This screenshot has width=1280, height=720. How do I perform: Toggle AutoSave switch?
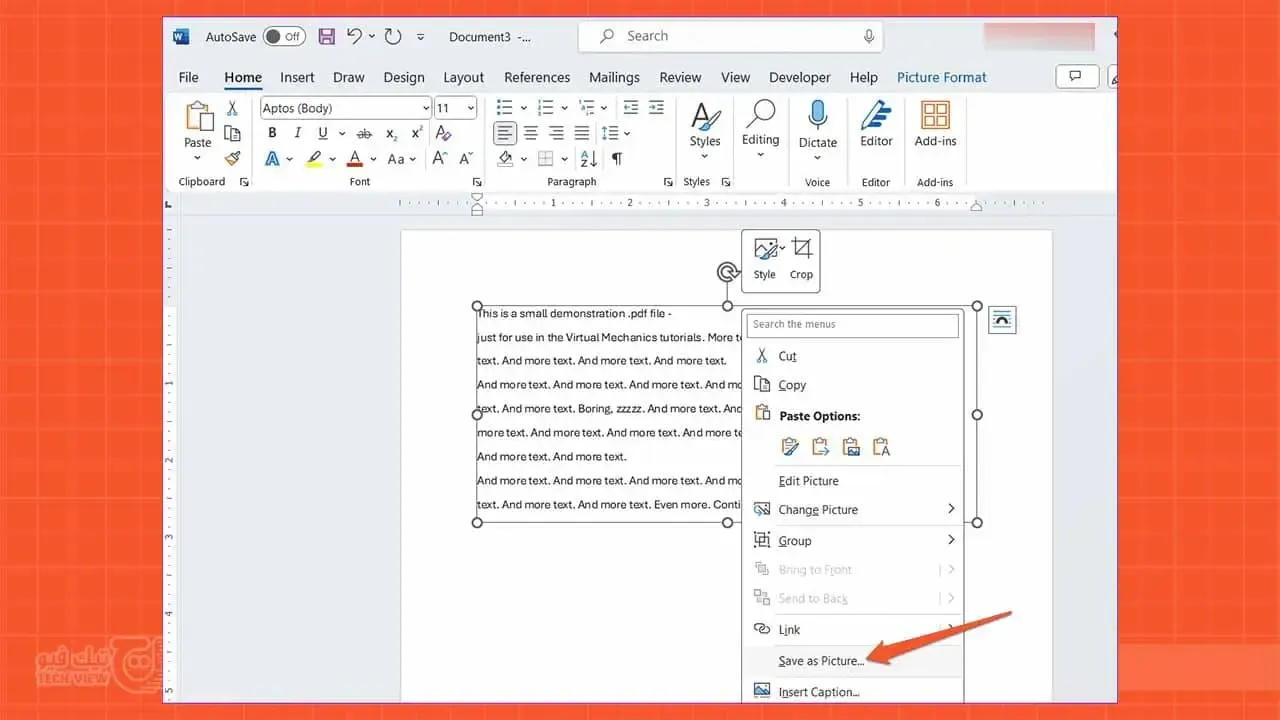point(284,36)
